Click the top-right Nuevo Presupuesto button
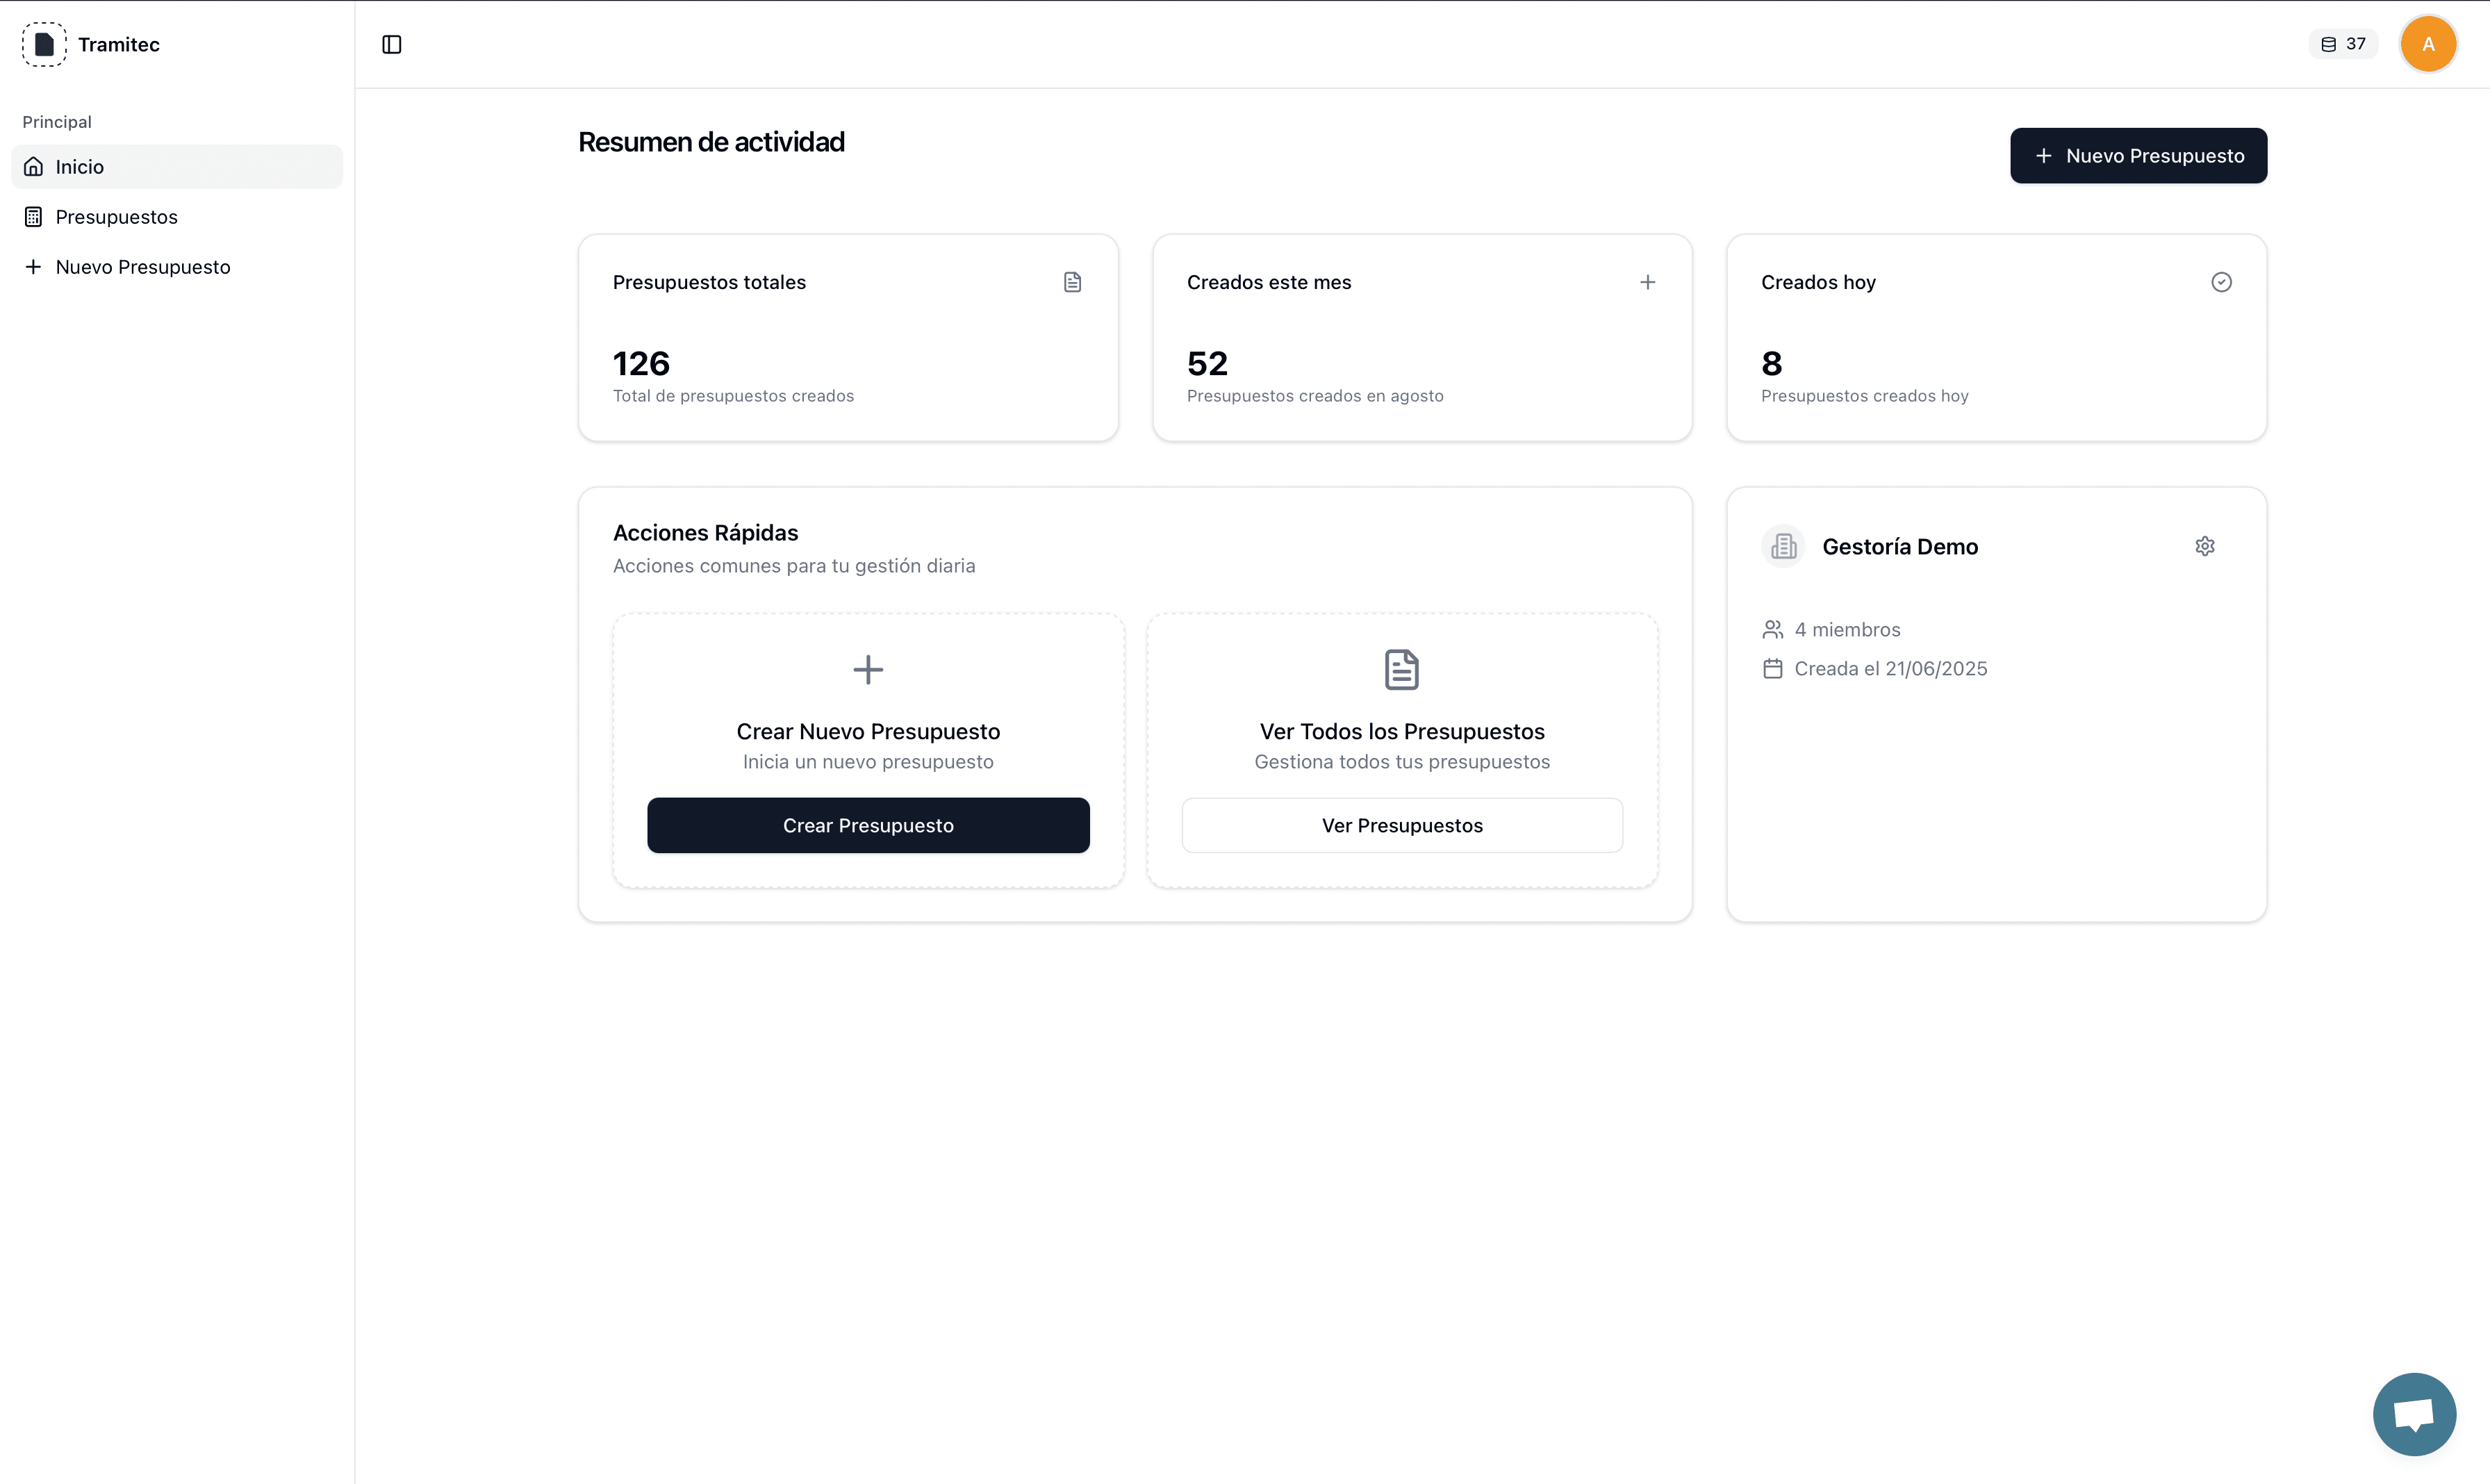 [x=2138, y=156]
